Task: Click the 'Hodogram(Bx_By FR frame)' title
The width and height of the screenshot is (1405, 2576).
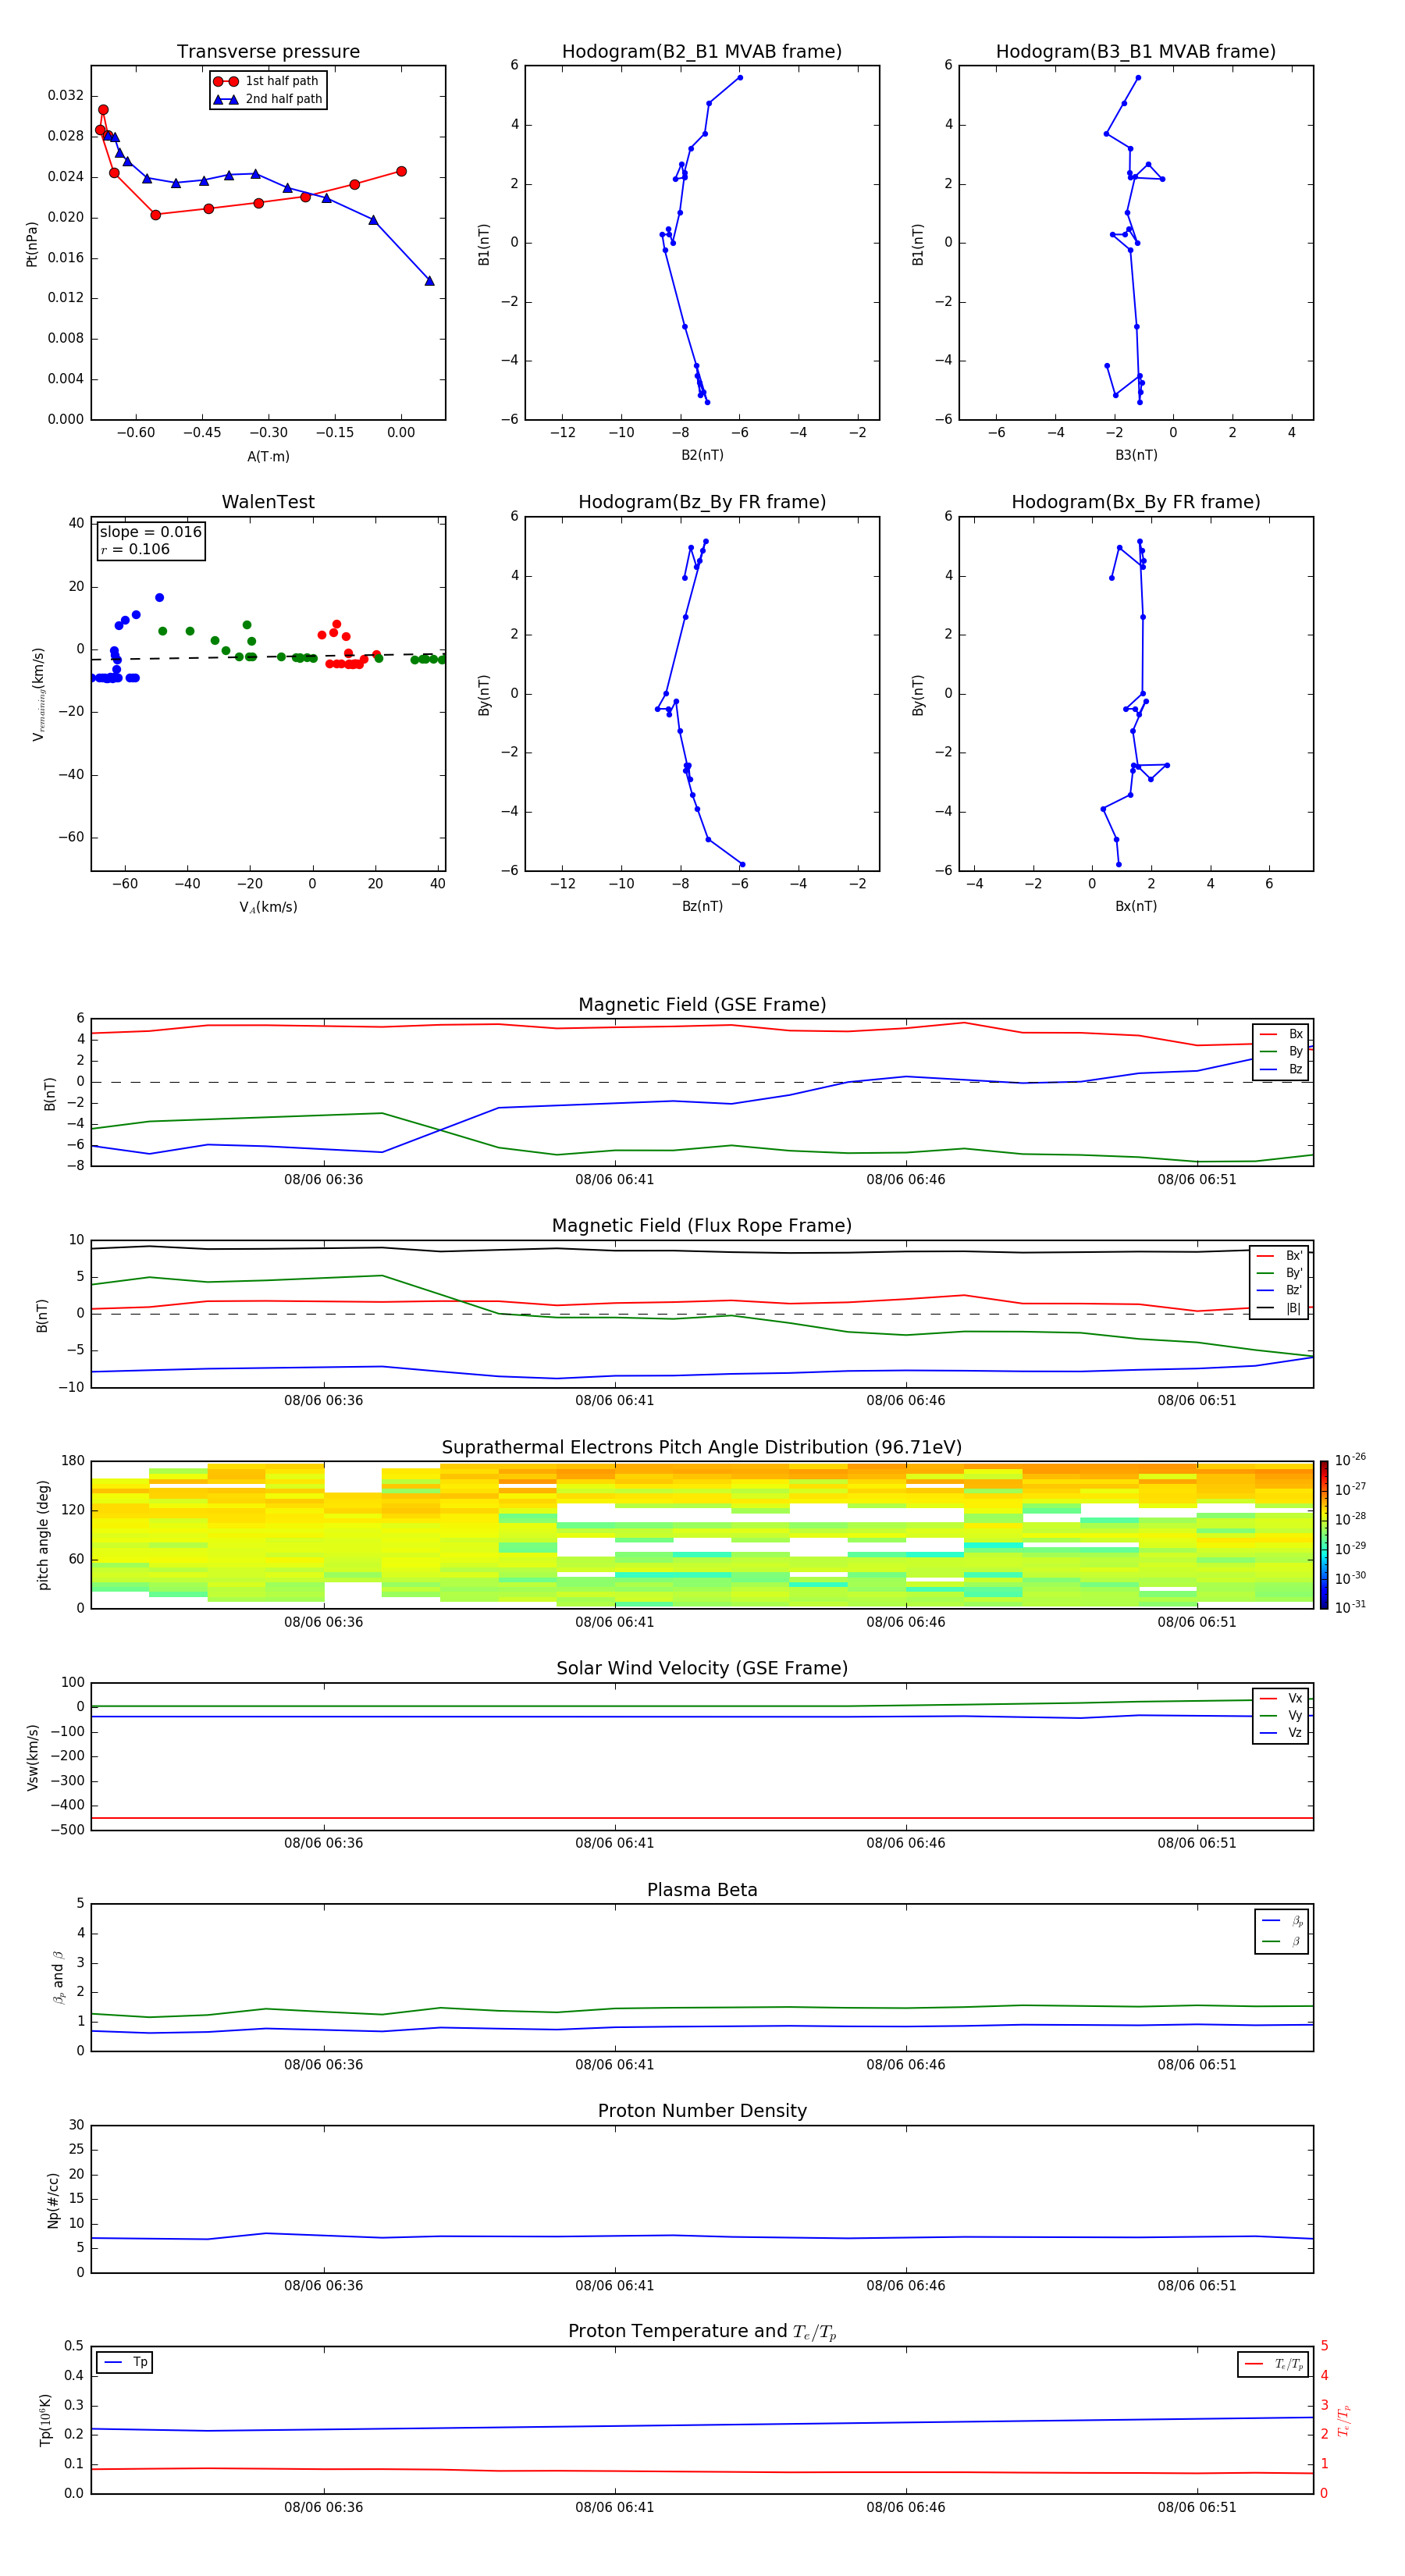Action: point(1136,502)
